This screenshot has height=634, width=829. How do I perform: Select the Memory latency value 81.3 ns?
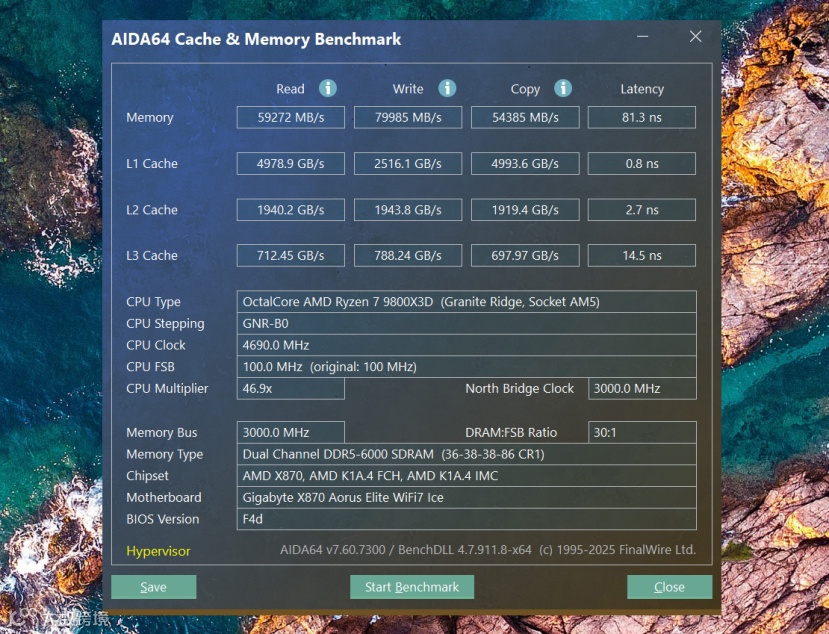pos(642,117)
